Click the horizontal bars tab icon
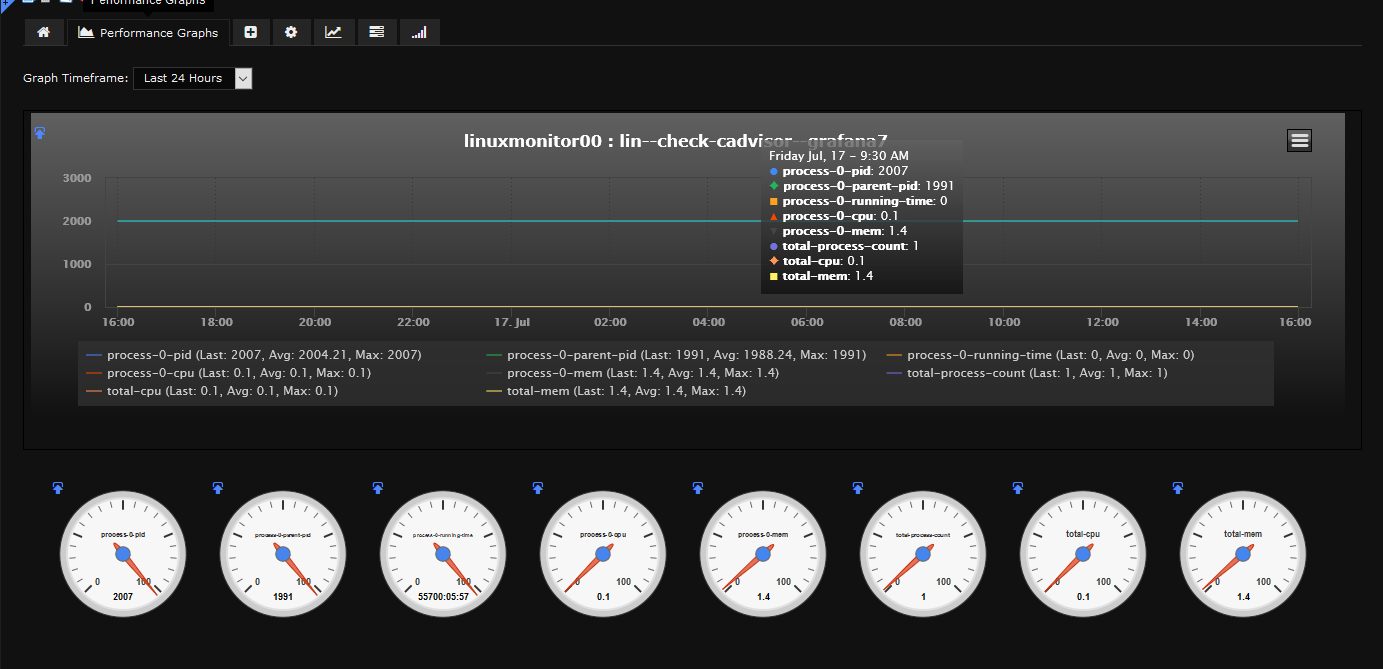Viewport: 1383px width, 669px height. pyautogui.click(x=376, y=33)
